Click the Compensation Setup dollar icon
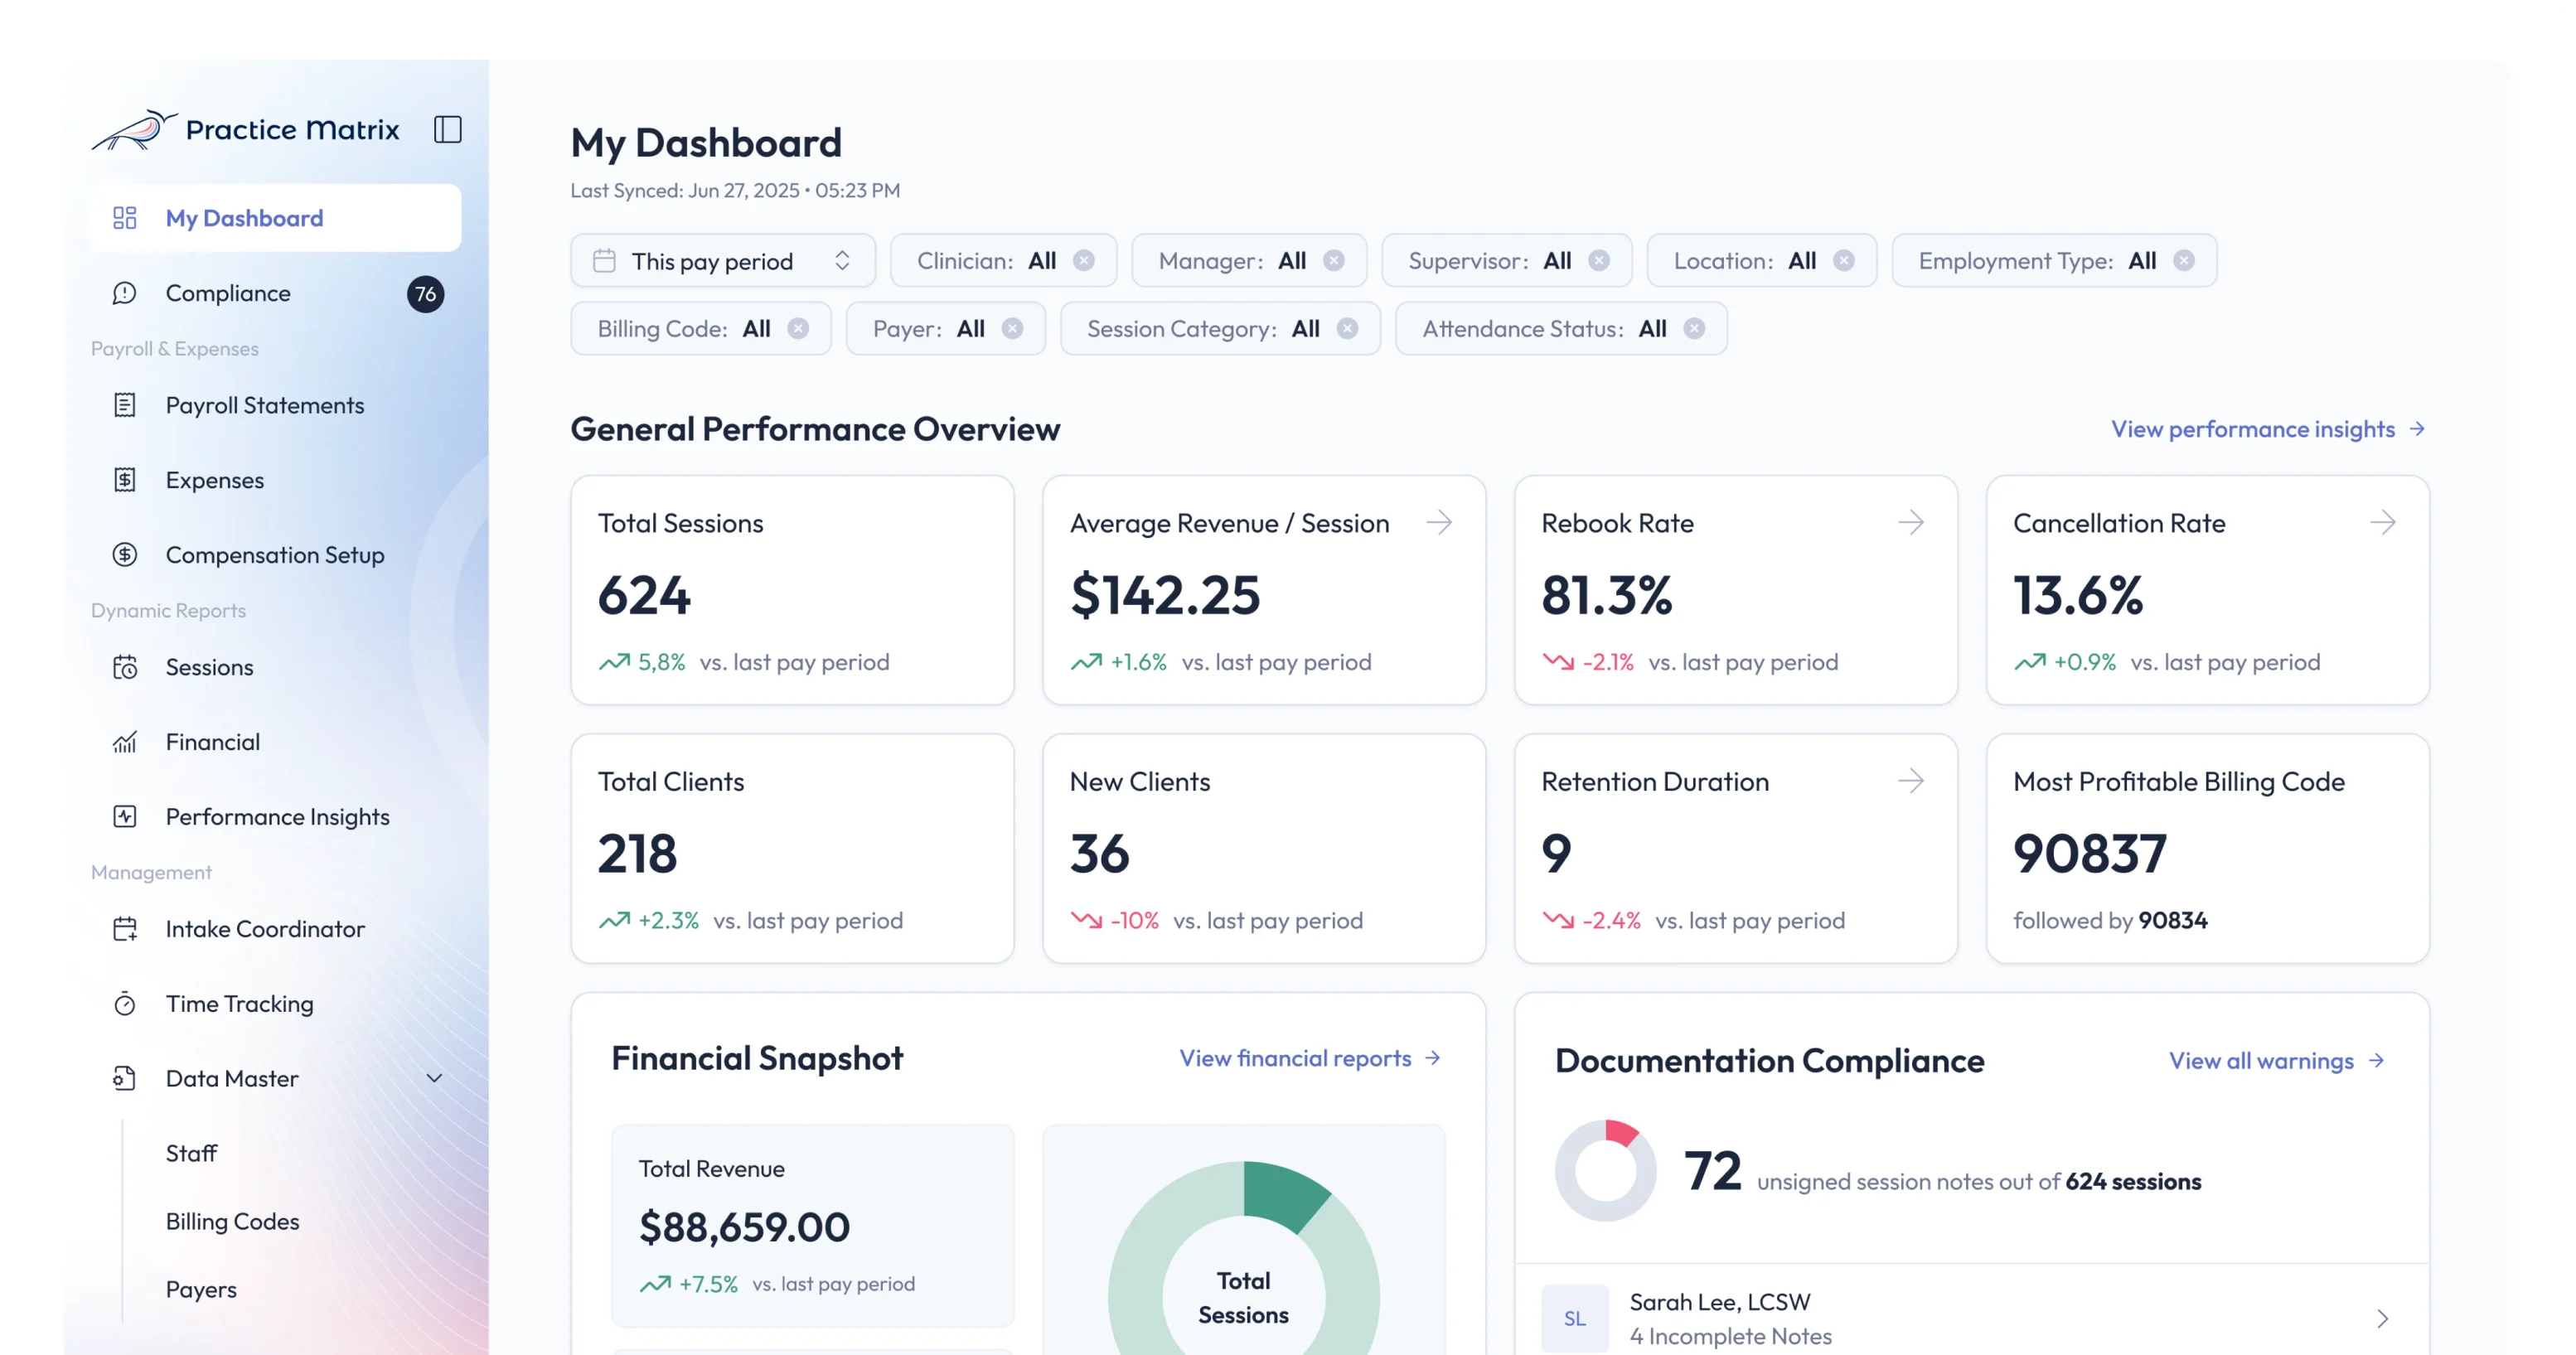 [x=125, y=554]
